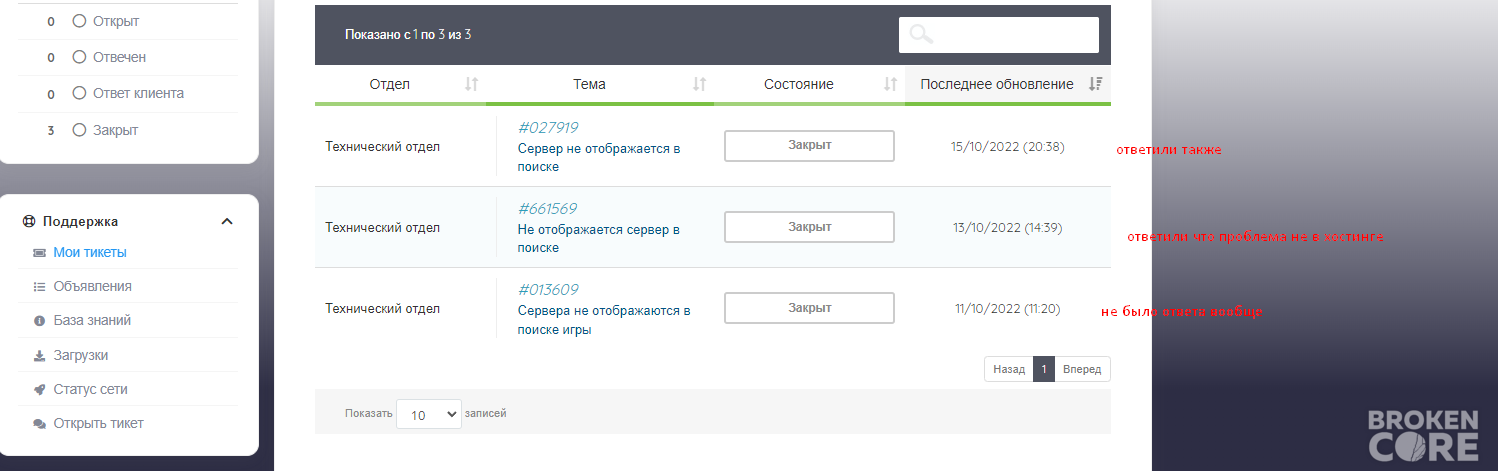Click the info icon beside База знаний
Screen dimensions: 1498x471
click(x=40, y=321)
